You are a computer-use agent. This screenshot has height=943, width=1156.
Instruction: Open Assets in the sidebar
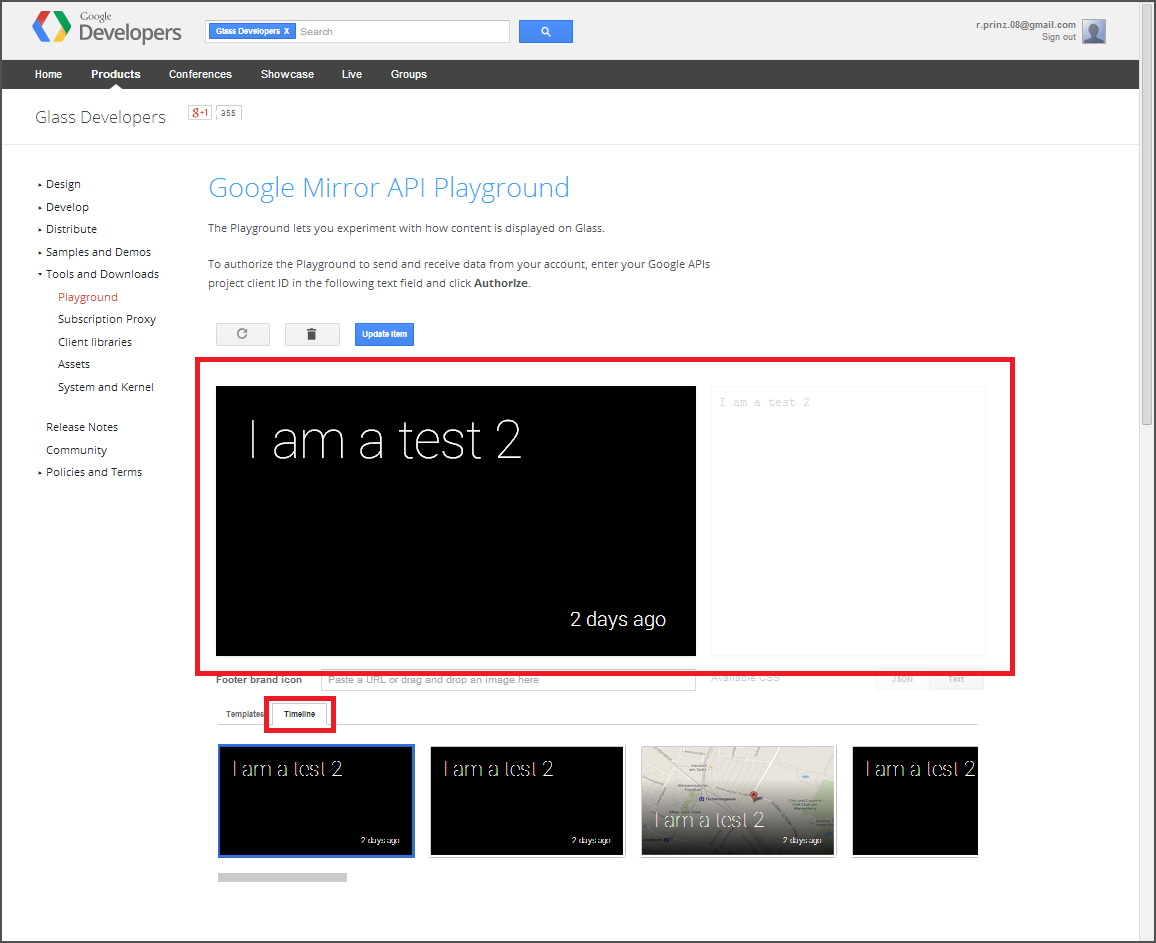pos(74,364)
